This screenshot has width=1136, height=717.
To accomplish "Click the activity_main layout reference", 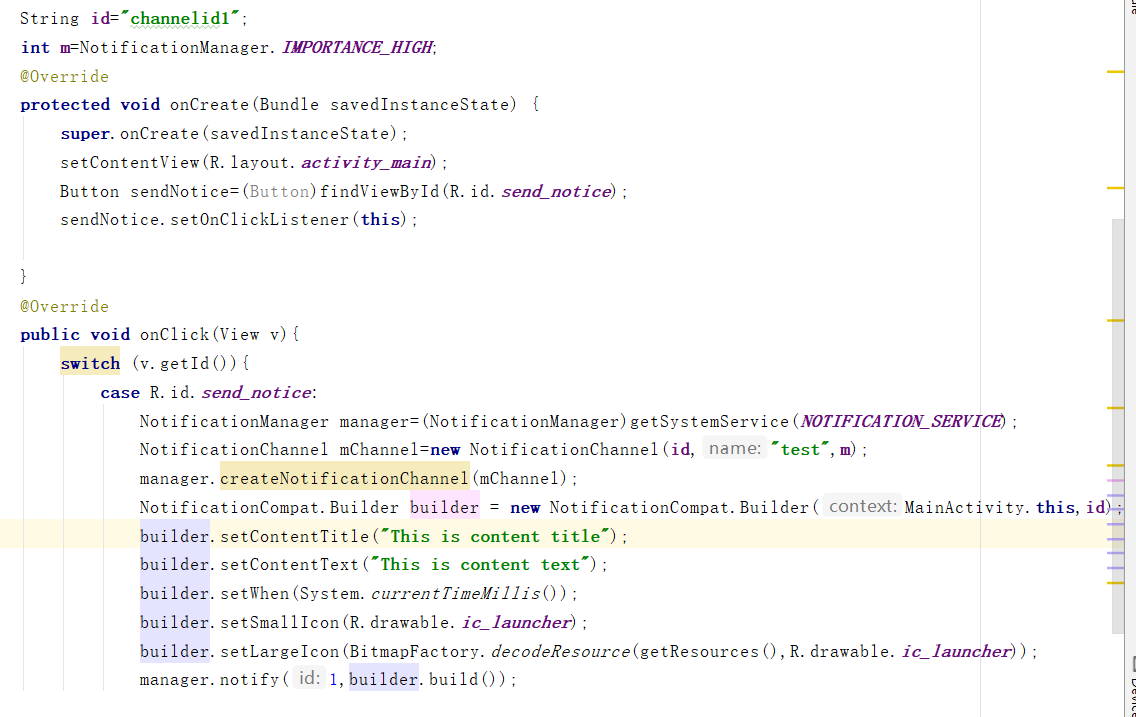I will [367, 162].
